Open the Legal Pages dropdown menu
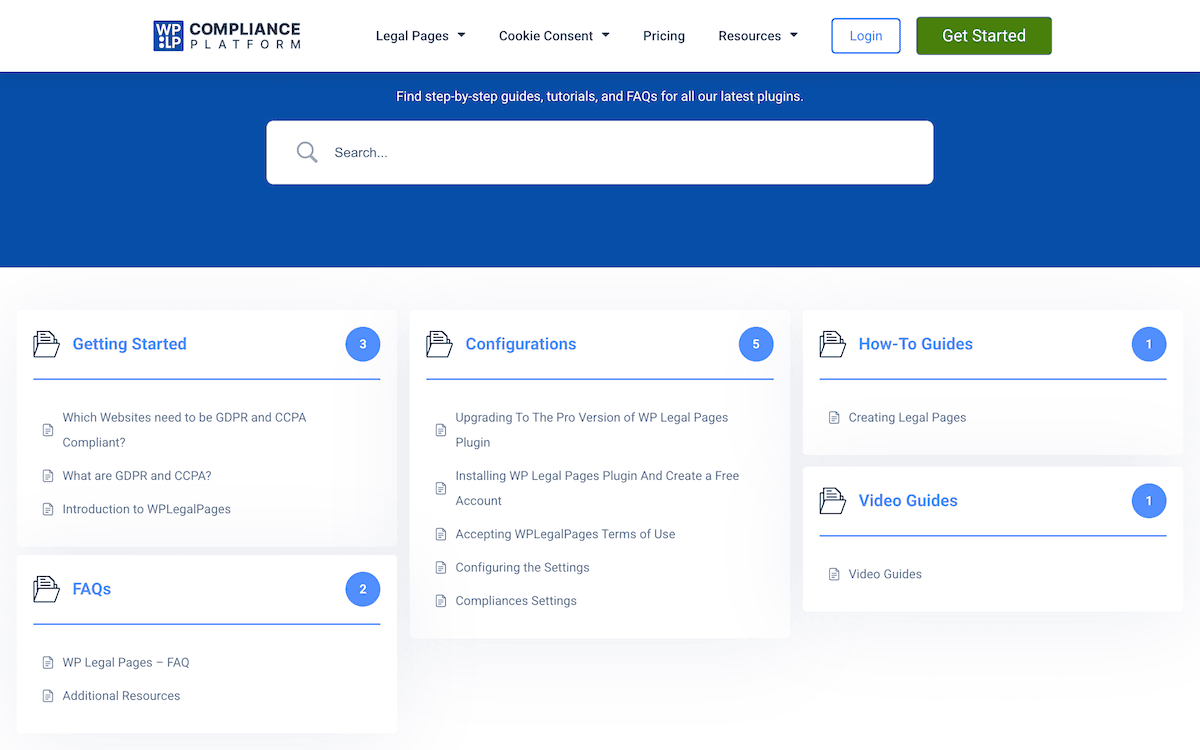 click(421, 36)
